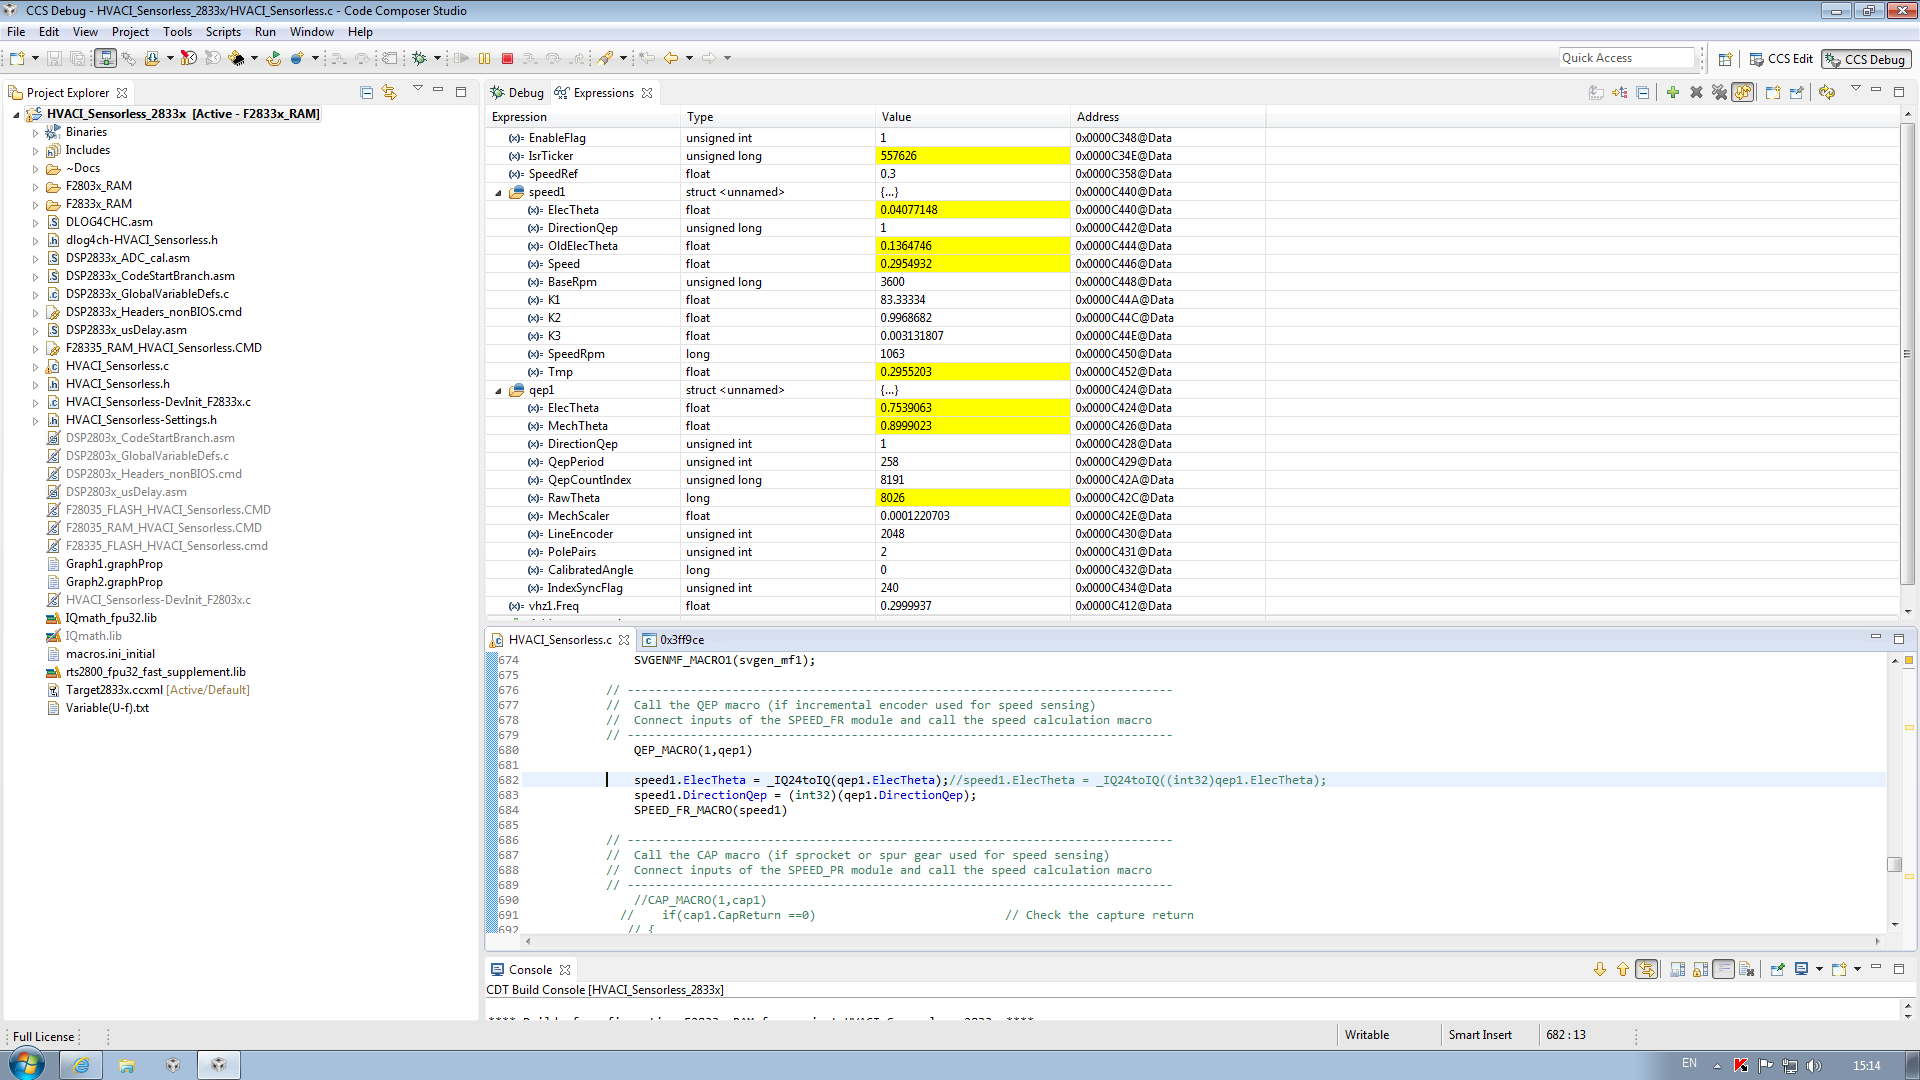Switch to CCS Edit perspective
Image resolution: width=1920 pixels, height=1080 pixels.
(1781, 59)
